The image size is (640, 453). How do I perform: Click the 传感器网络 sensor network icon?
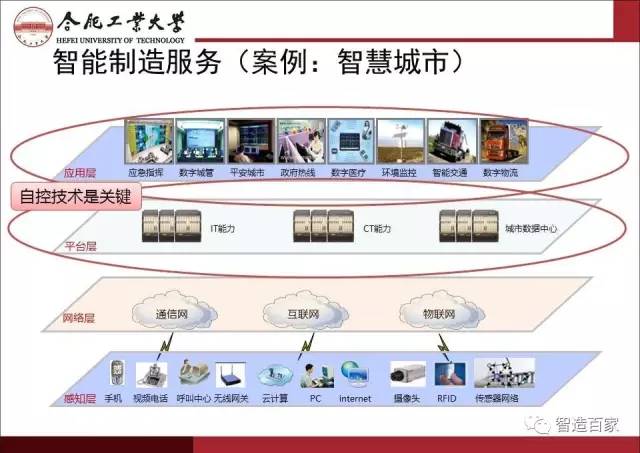(x=504, y=373)
